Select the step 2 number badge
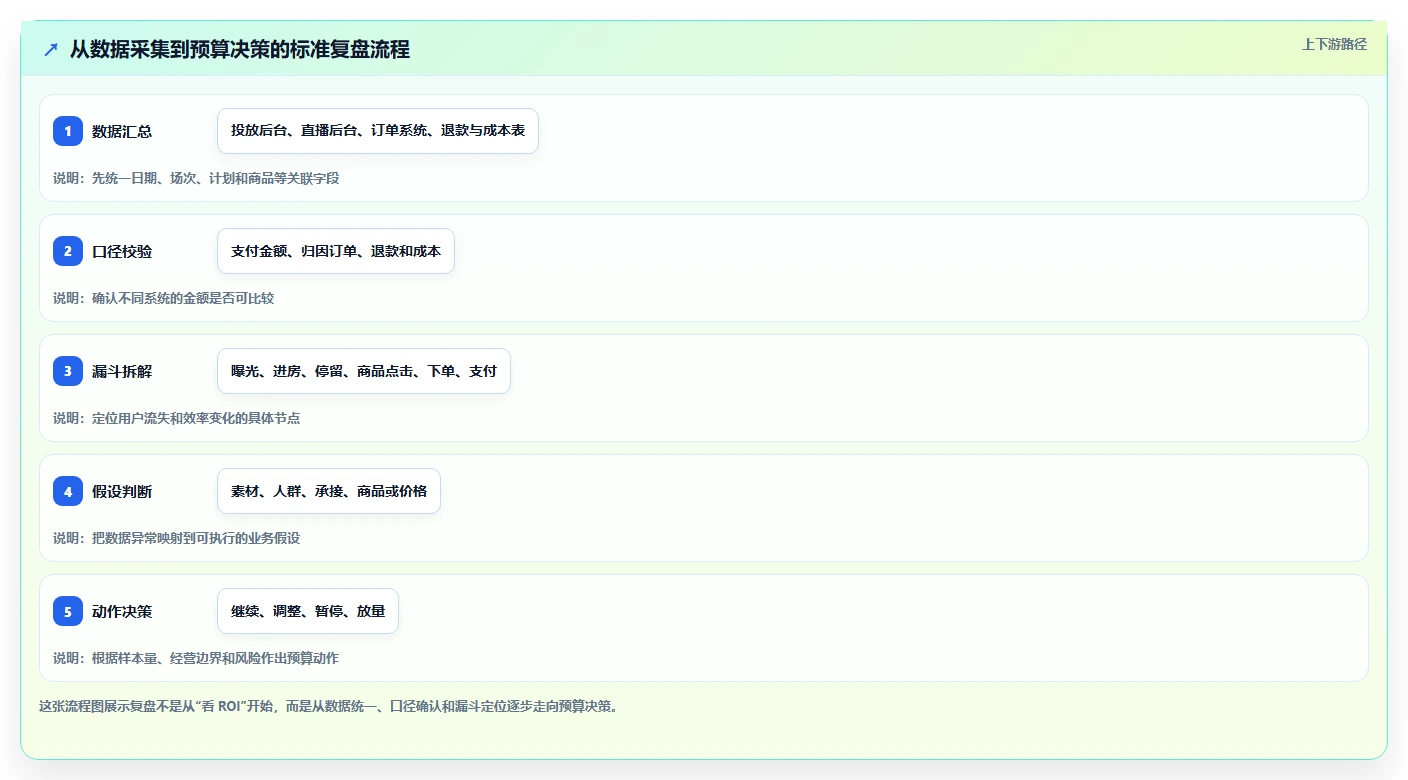Screen dimensions: 1408x780 pos(68,251)
